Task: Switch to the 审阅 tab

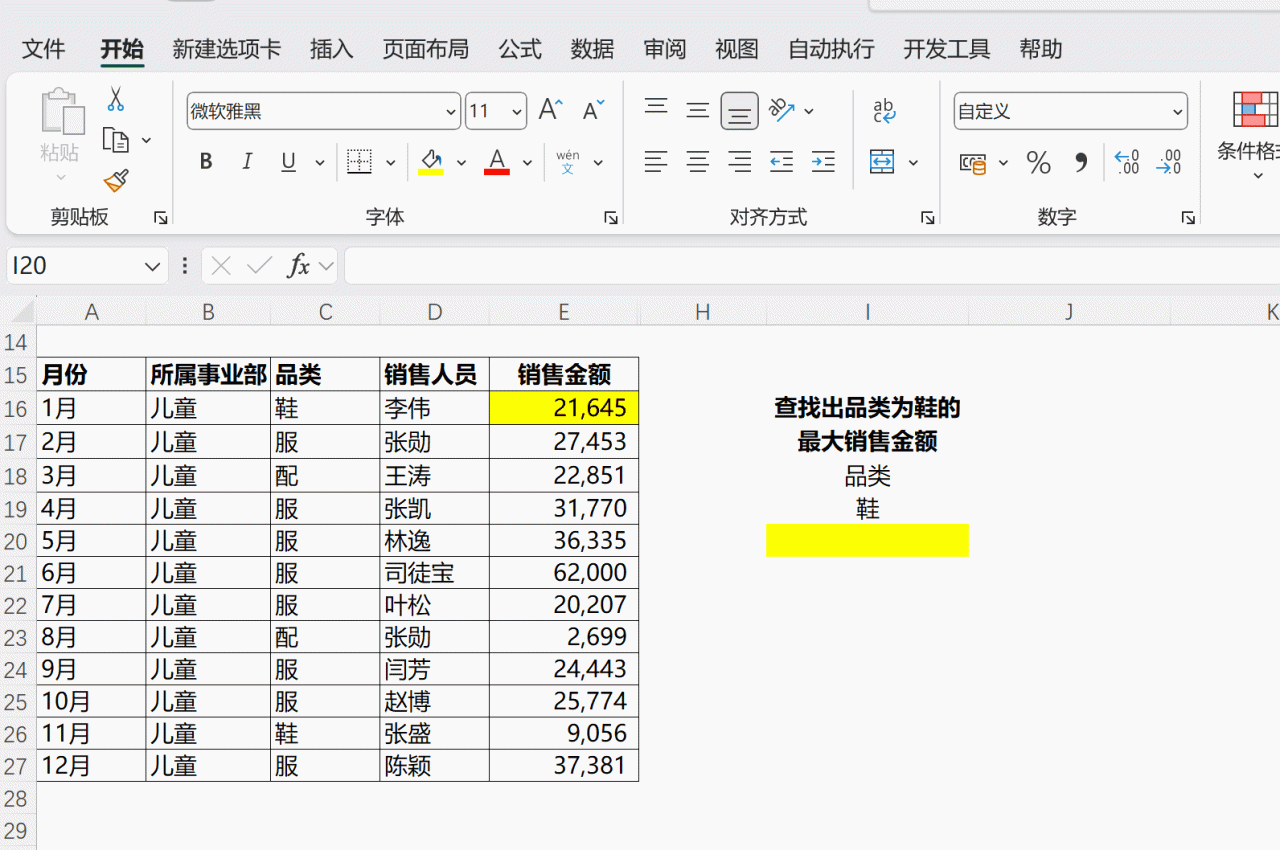Action: (x=664, y=49)
